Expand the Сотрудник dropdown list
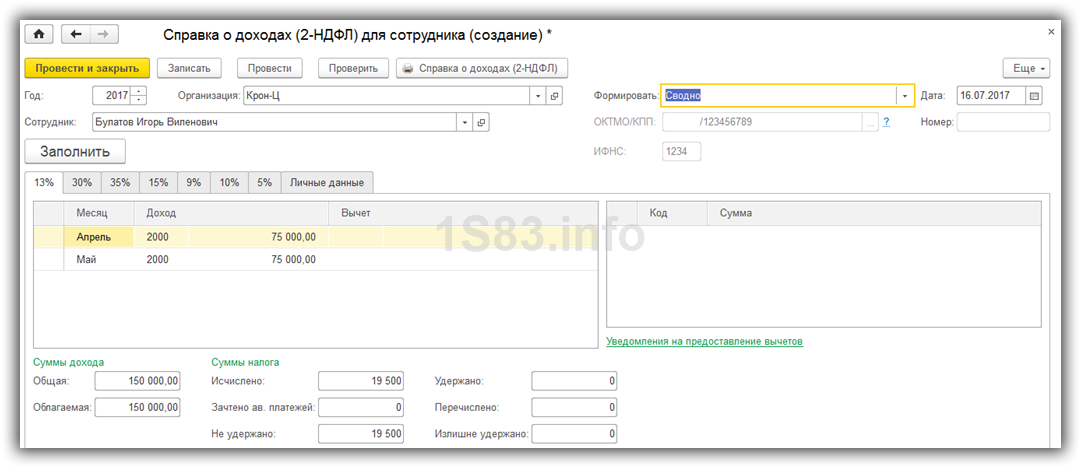 click(x=464, y=122)
